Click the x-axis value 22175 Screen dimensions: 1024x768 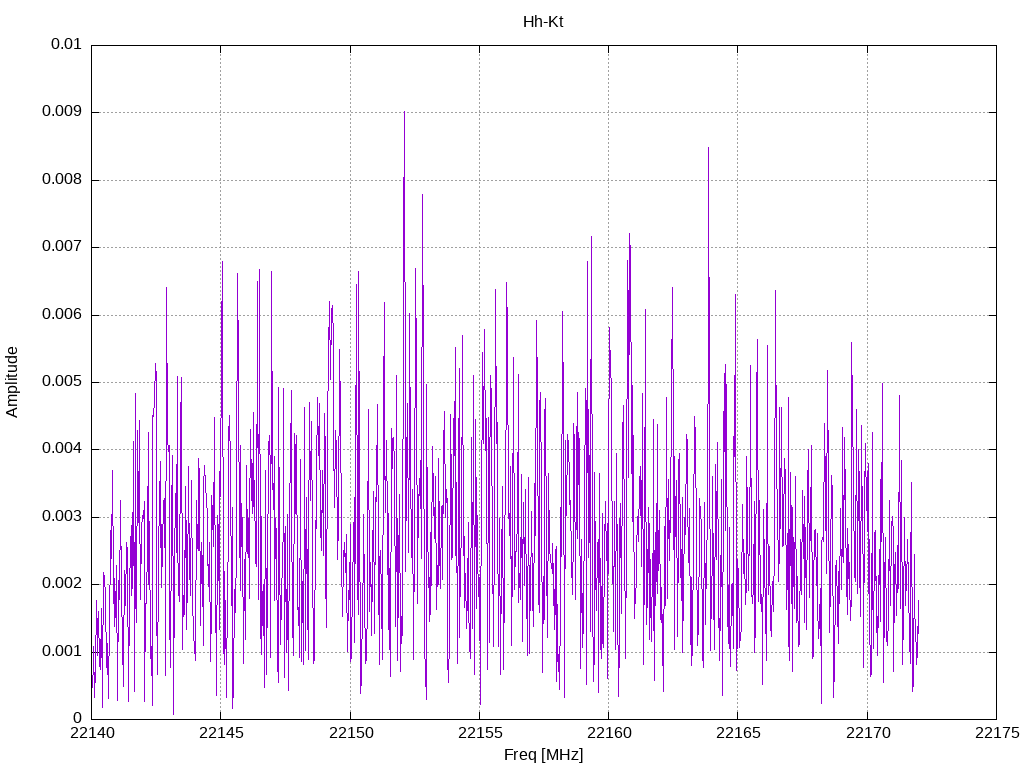click(997, 733)
